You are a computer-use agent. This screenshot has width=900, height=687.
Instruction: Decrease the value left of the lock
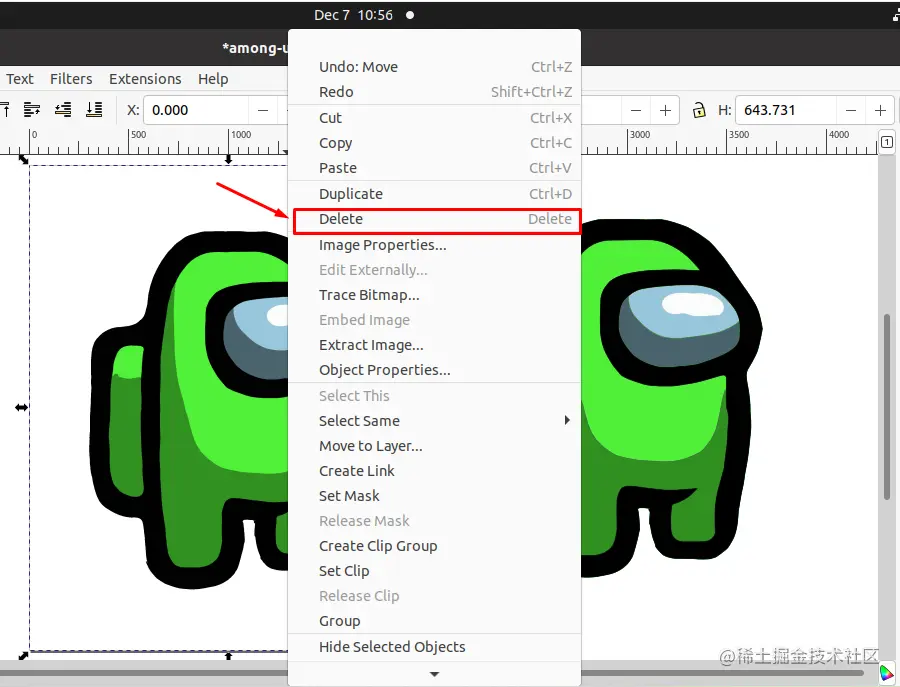(x=636, y=110)
